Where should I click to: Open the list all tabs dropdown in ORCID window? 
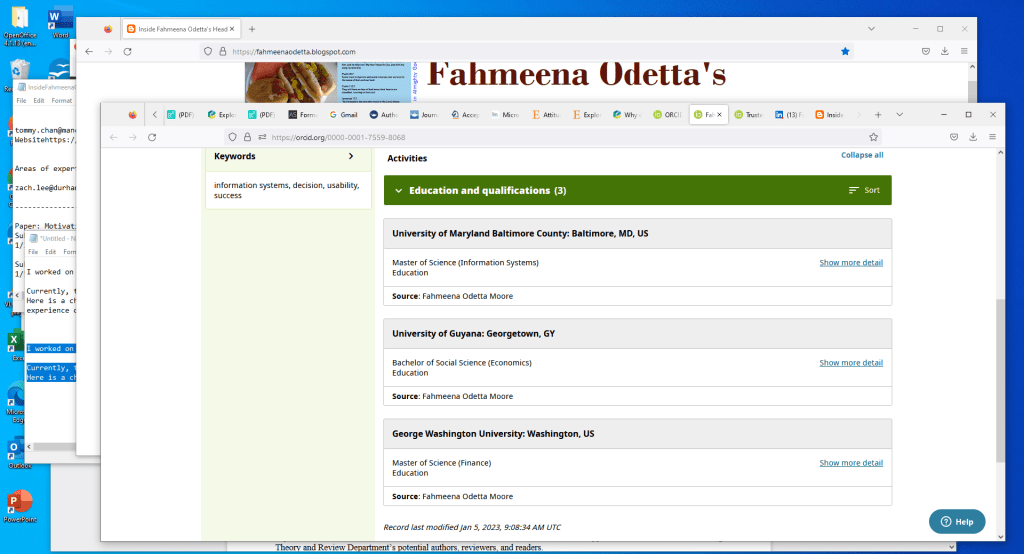(x=899, y=115)
